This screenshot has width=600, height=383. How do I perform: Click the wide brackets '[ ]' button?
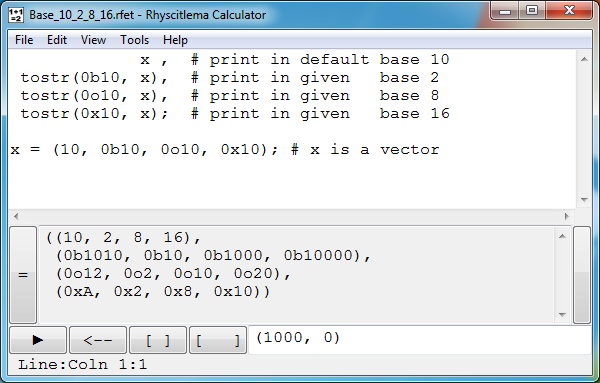point(218,340)
